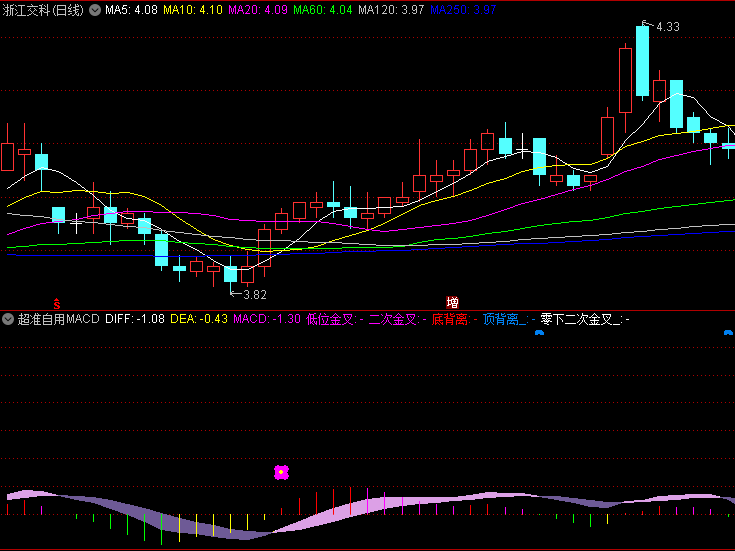735x551 pixels.
Task: Click the MA20 magenta indicator label
Action: click(257, 10)
